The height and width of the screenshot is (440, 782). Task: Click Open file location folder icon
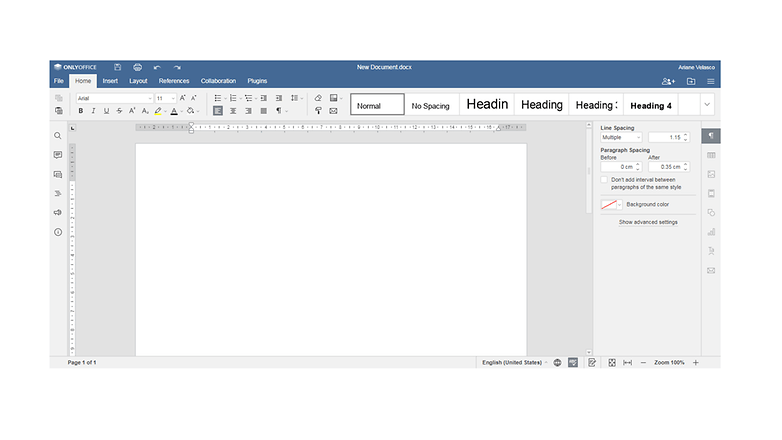[691, 81]
